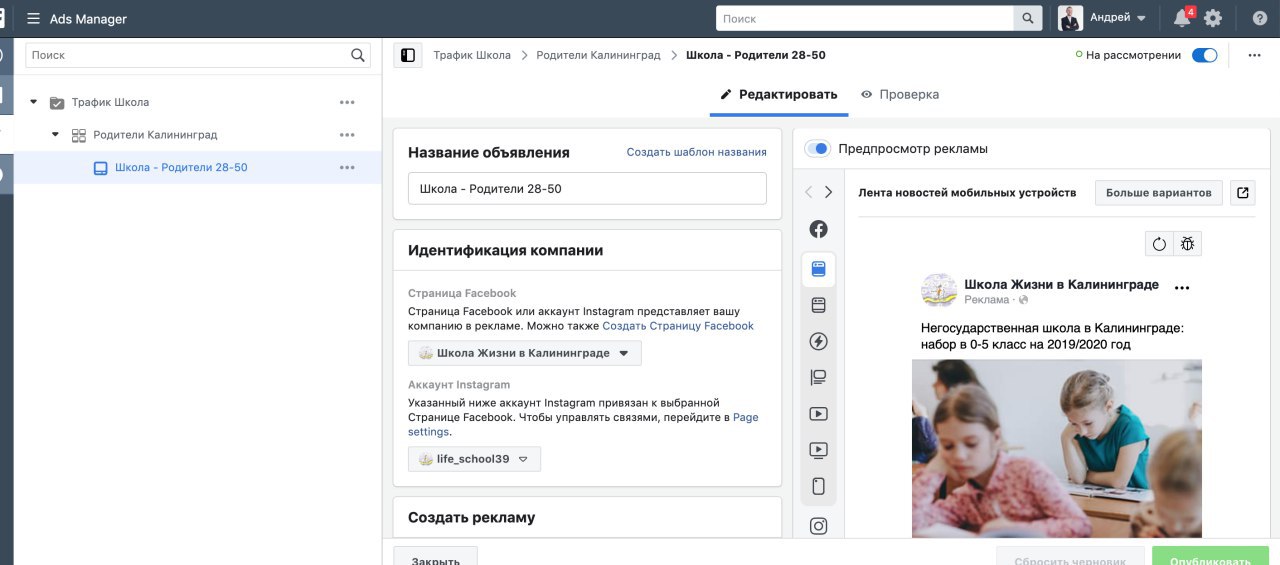Open the three-dot options for Школа - Родители 28-50
Viewport: 1280px width, 565px height.
[347, 168]
